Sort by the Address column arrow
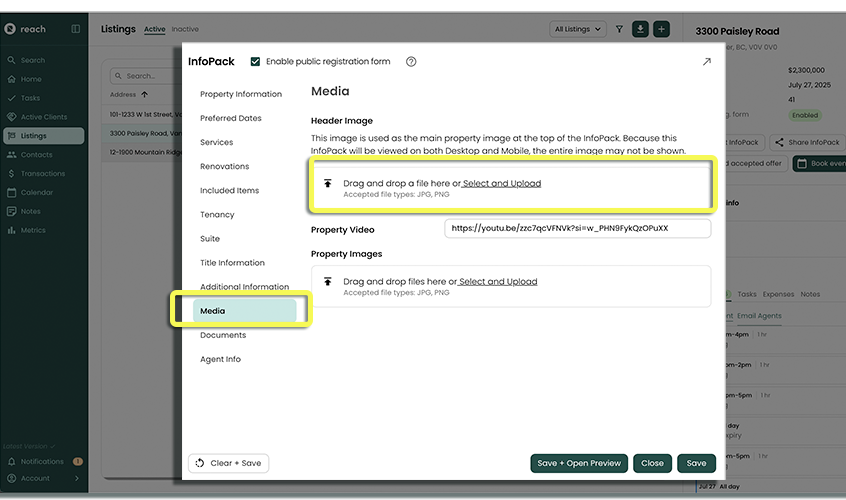The width and height of the screenshot is (846, 500). (x=145, y=95)
